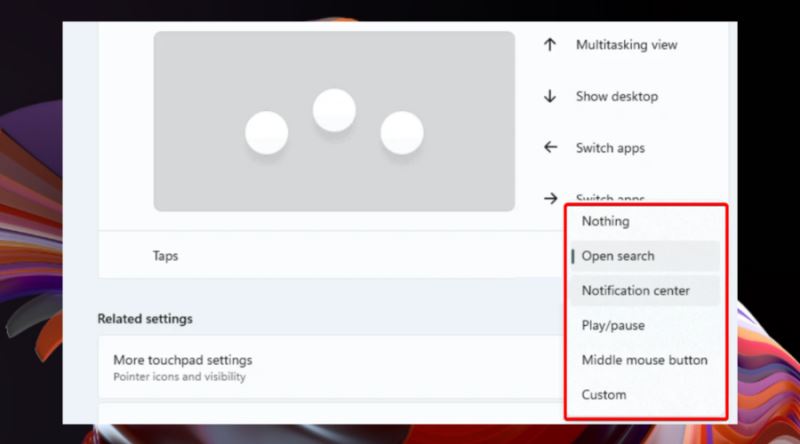Click the Related settings heading

click(145, 318)
